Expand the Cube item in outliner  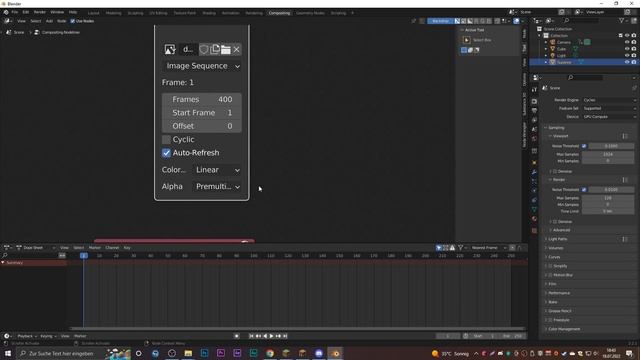(546, 49)
